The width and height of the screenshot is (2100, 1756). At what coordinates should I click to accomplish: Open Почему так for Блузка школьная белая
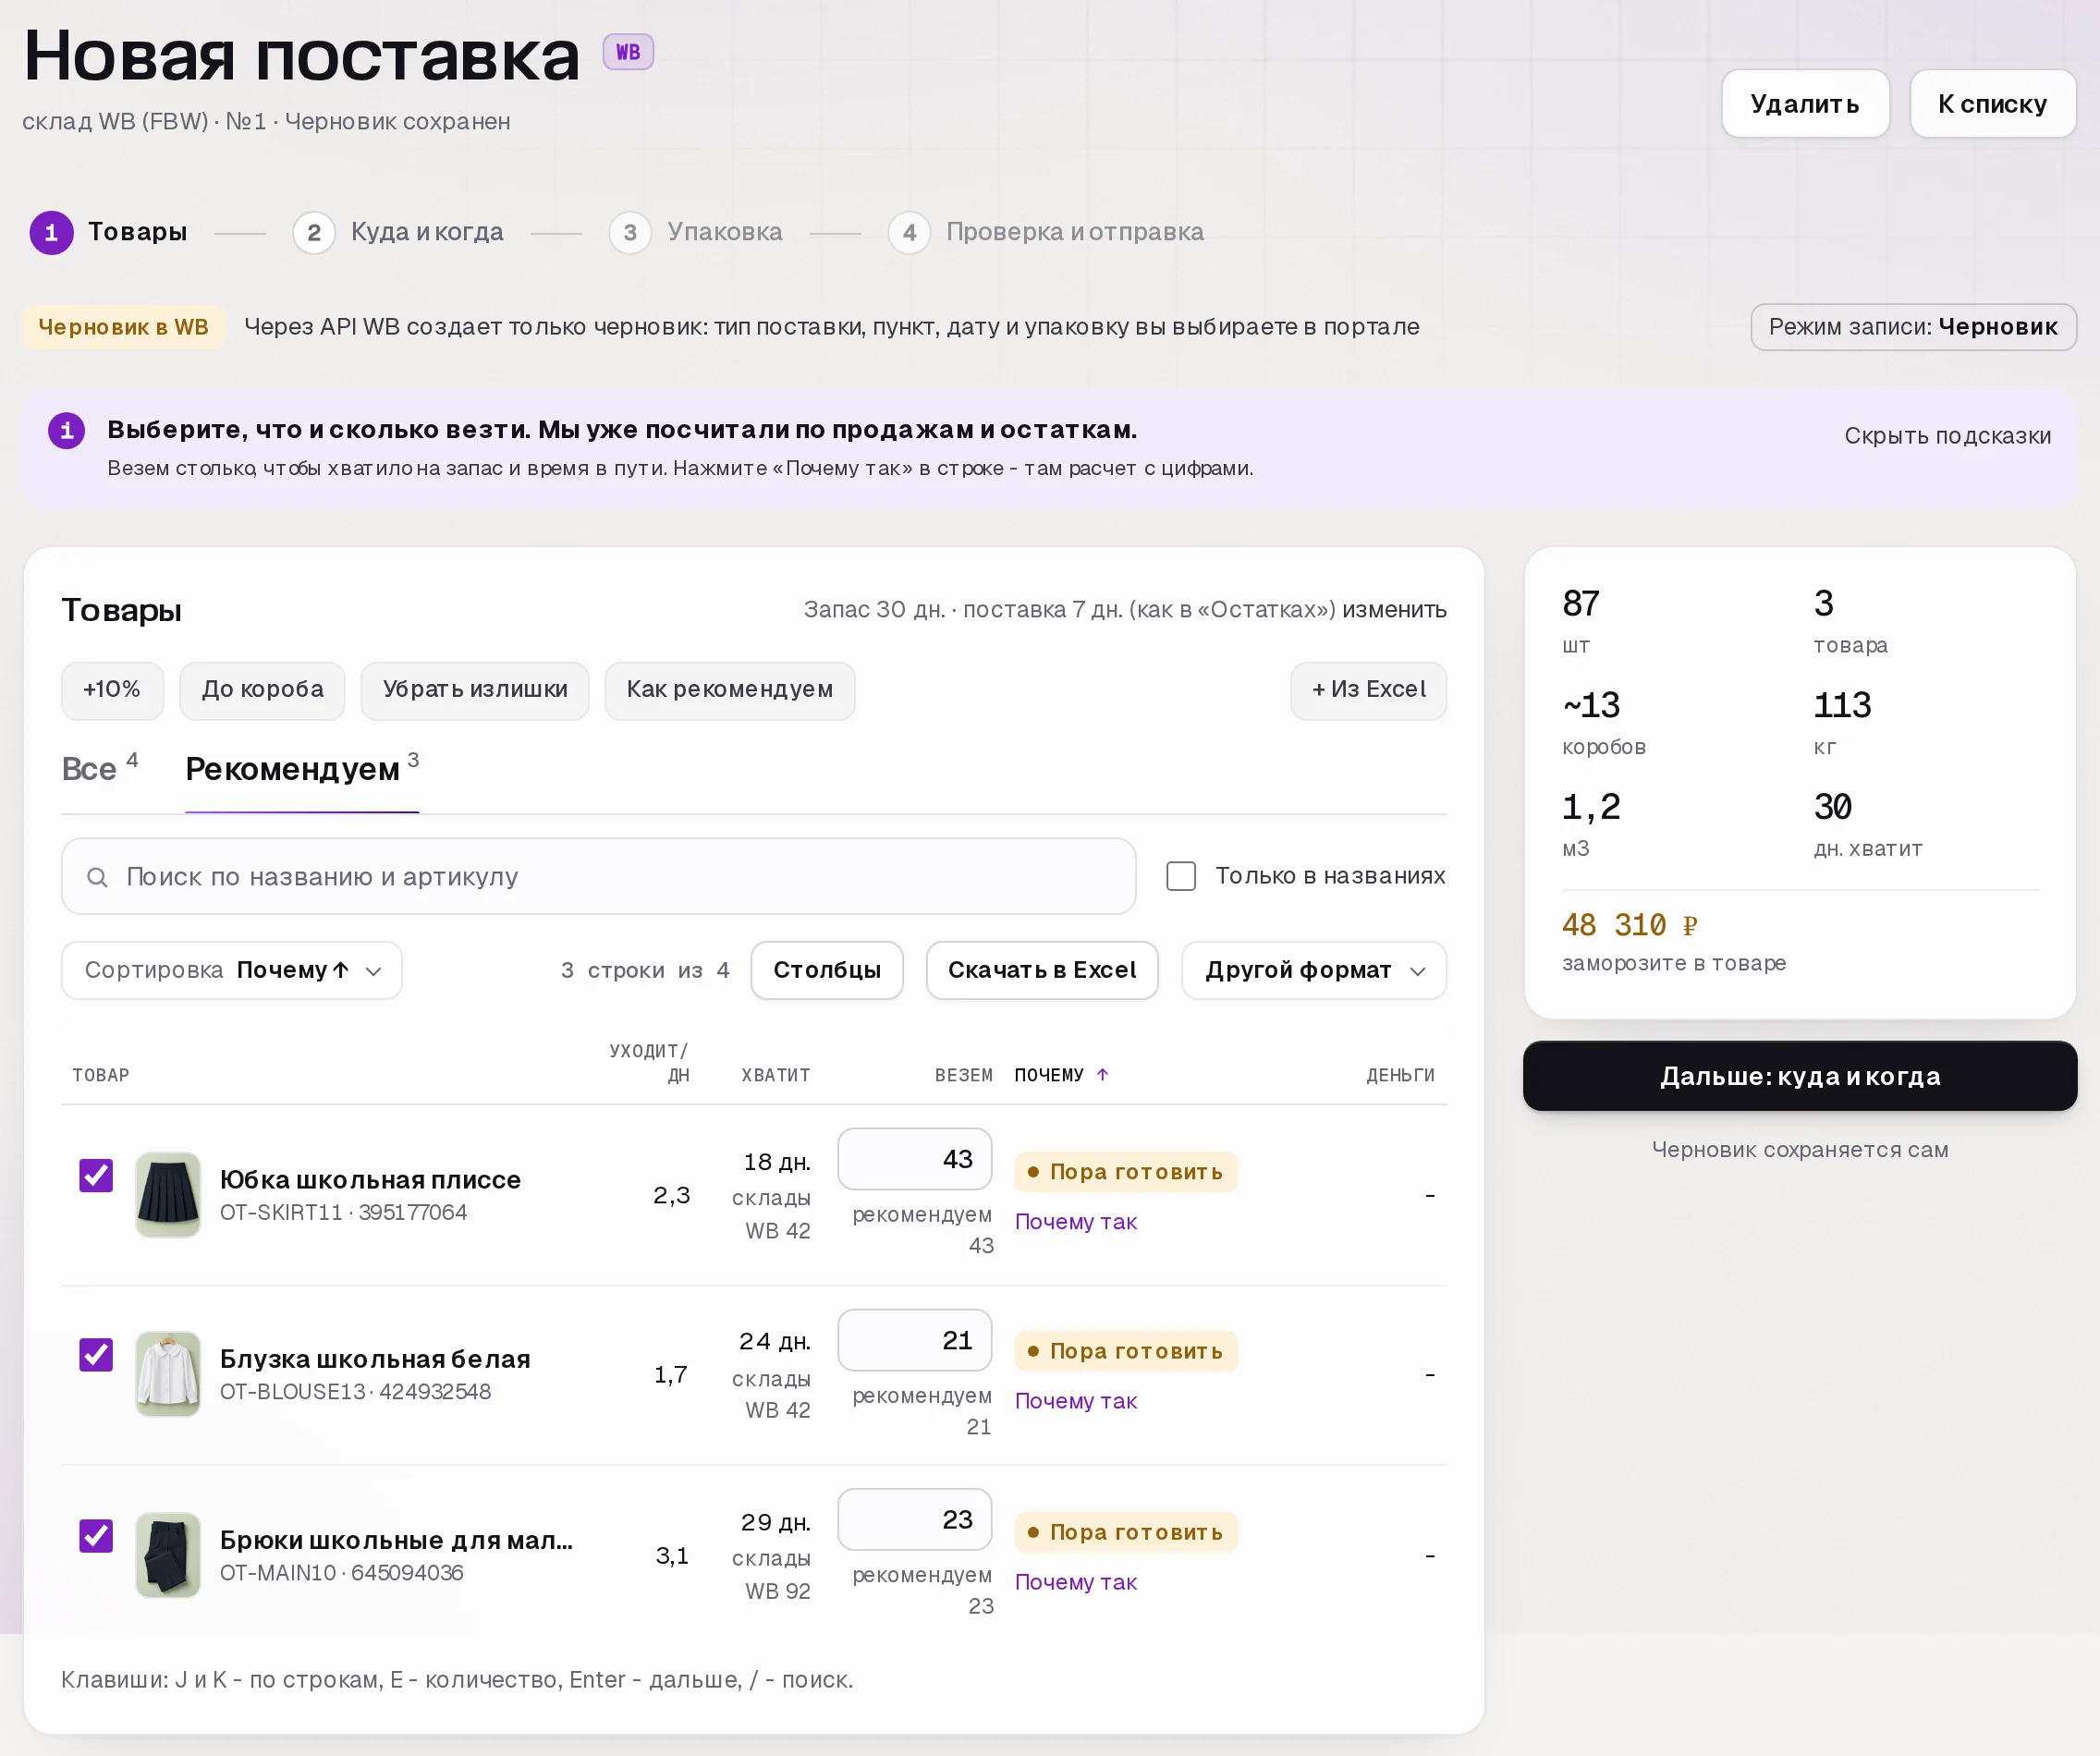(x=1076, y=1400)
